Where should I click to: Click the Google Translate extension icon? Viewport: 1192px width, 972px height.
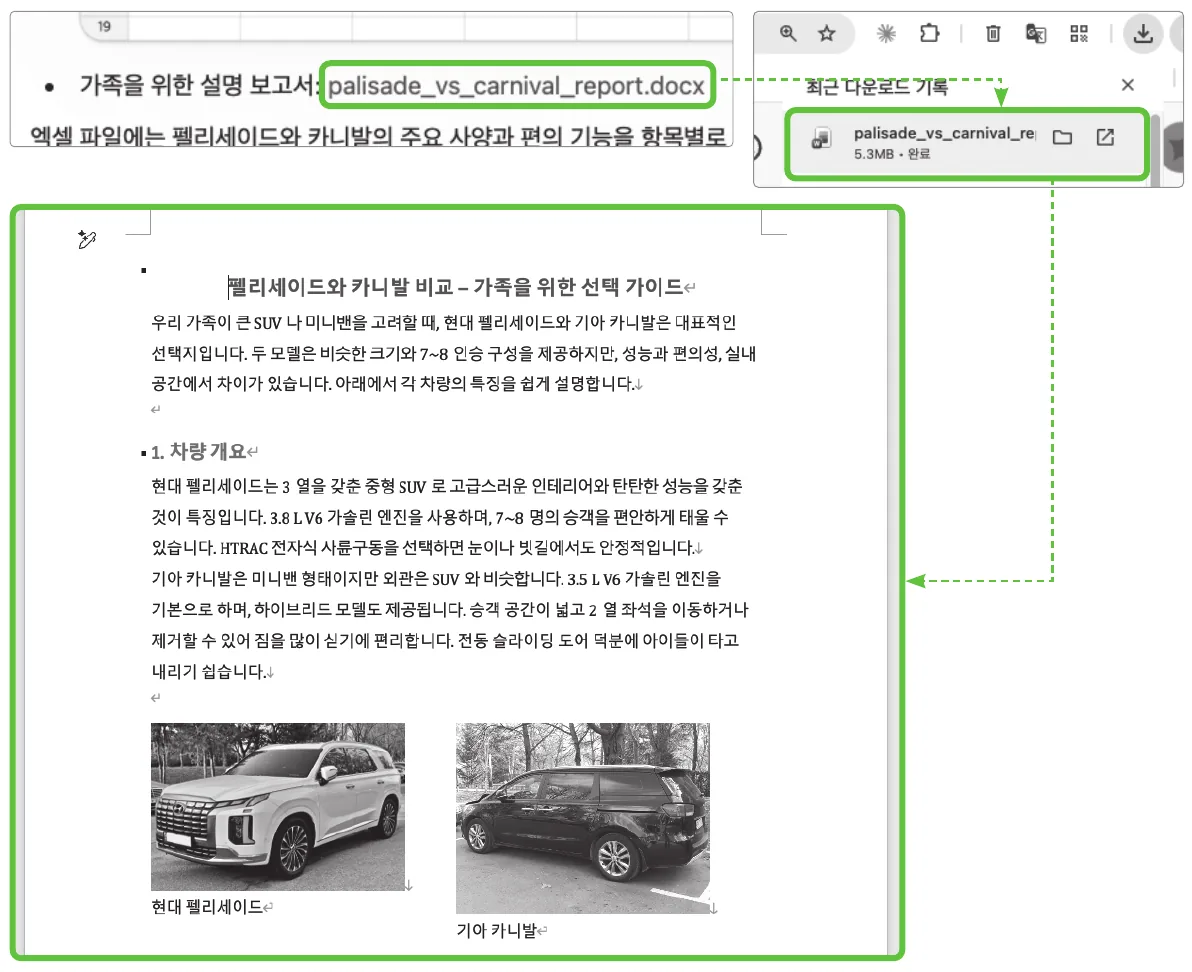1035,33
